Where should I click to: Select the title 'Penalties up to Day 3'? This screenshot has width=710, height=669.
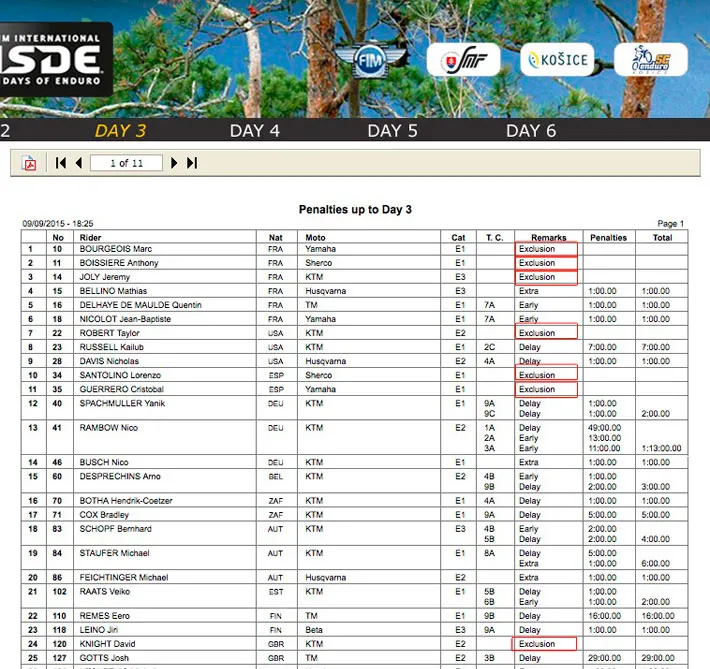(355, 209)
